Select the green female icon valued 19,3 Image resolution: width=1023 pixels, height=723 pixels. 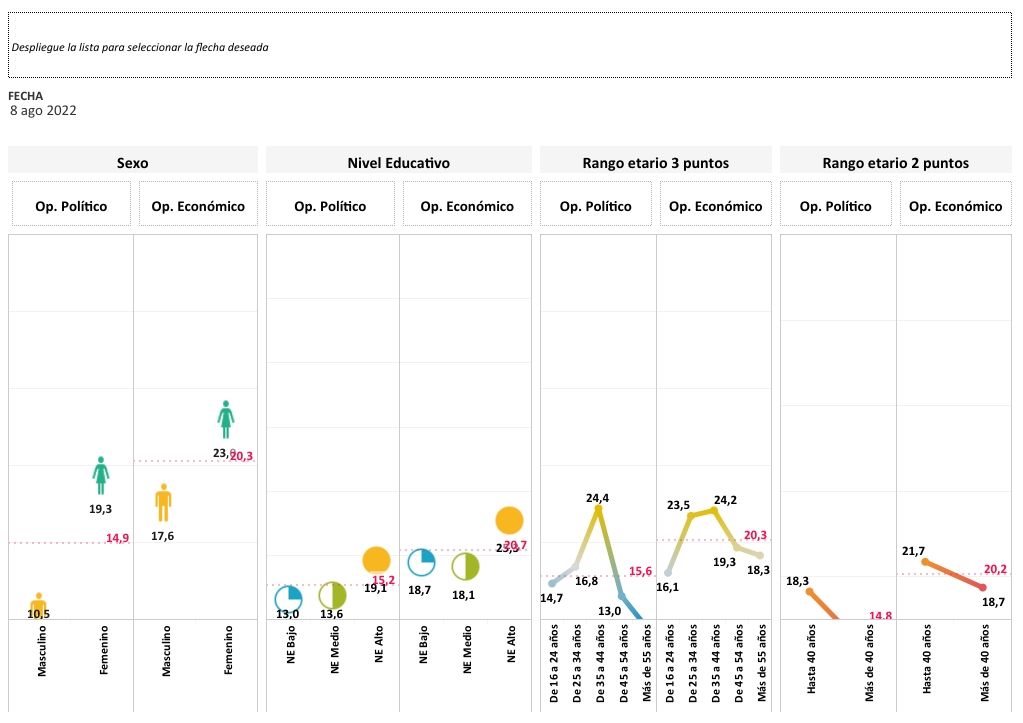click(101, 475)
